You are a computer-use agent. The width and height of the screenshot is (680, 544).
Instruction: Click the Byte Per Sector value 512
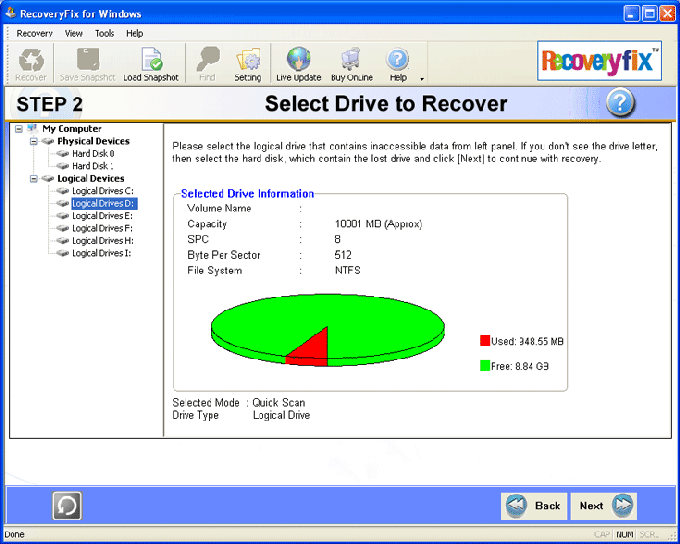343,255
